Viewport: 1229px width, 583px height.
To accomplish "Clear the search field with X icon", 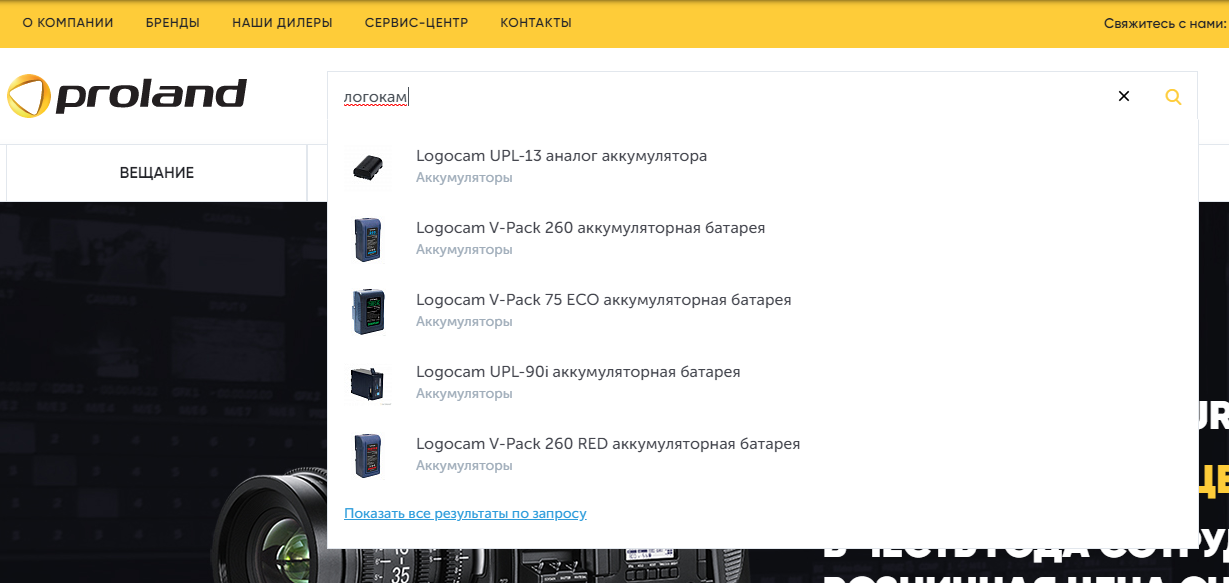I will pos(1123,97).
